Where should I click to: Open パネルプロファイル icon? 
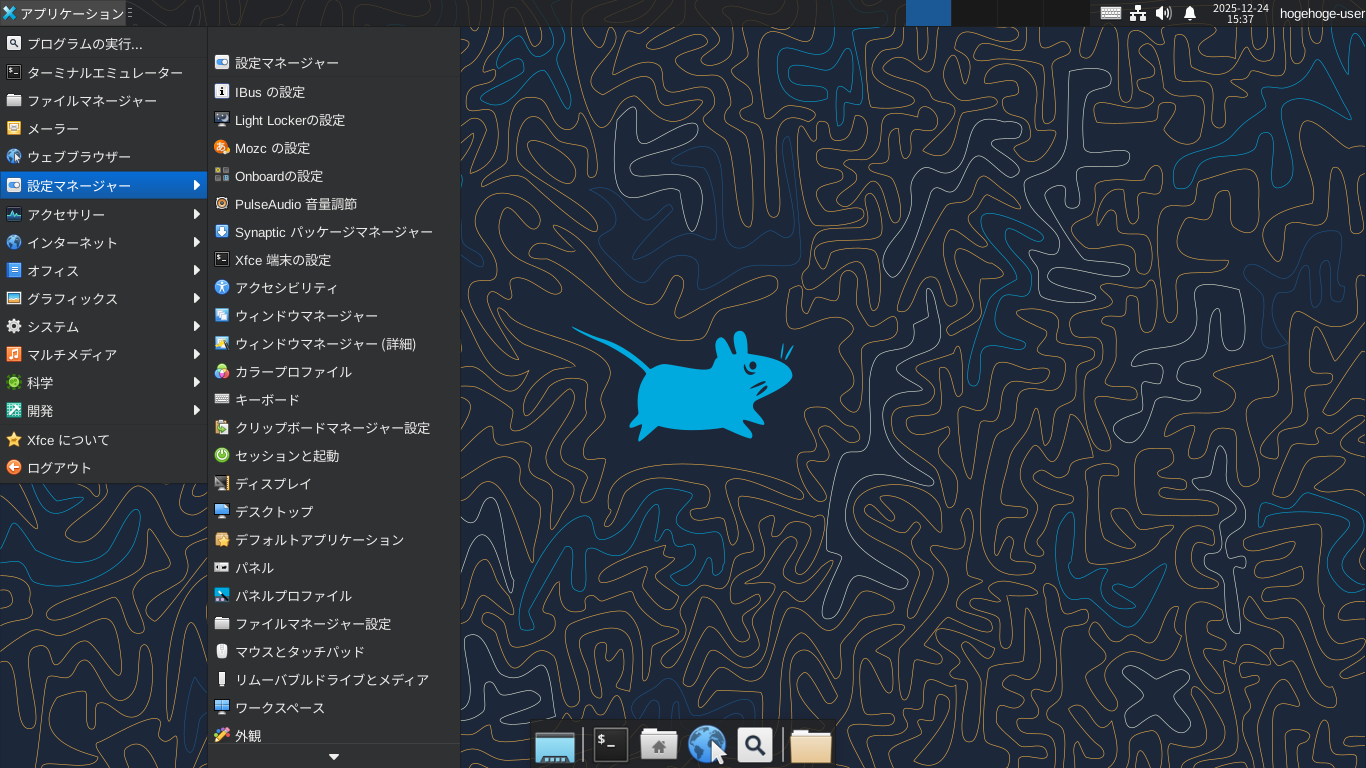222,596
